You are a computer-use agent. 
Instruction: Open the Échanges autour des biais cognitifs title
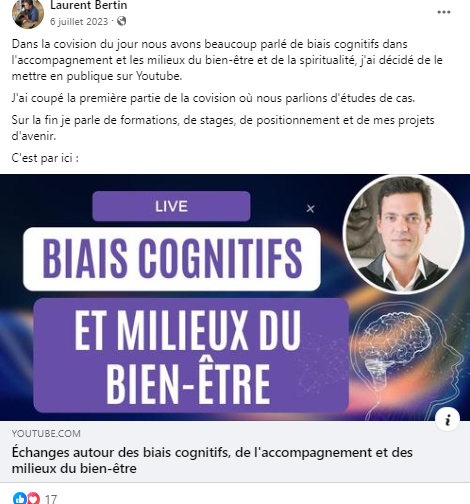coord(212,460)
